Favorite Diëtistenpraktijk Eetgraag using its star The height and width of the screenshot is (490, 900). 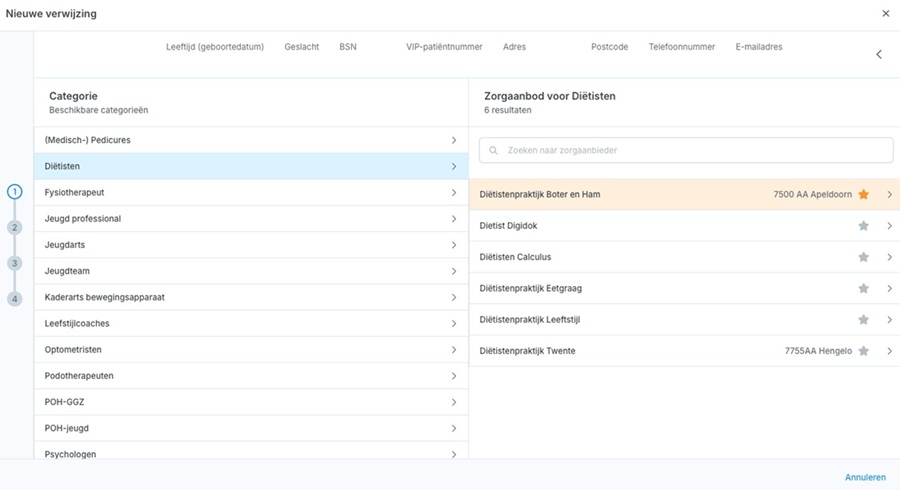coord(863,289)
